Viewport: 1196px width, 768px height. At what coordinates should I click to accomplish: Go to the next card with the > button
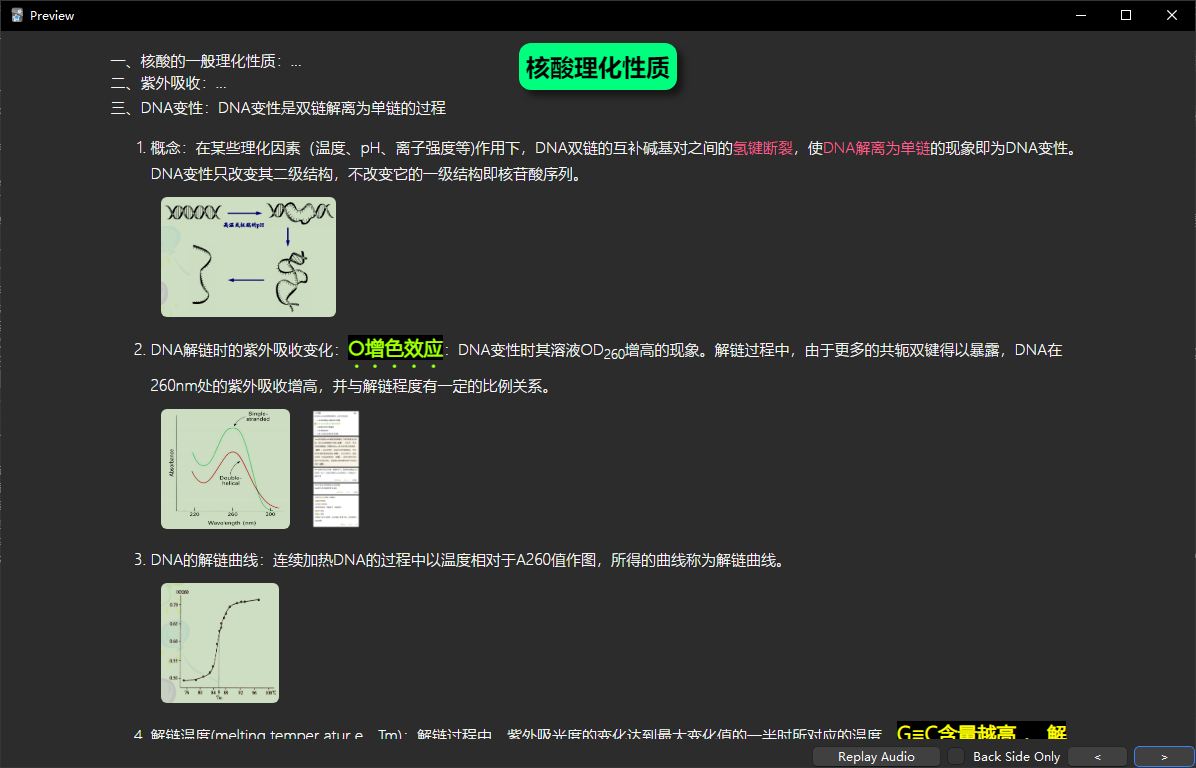coord(1164,757)
